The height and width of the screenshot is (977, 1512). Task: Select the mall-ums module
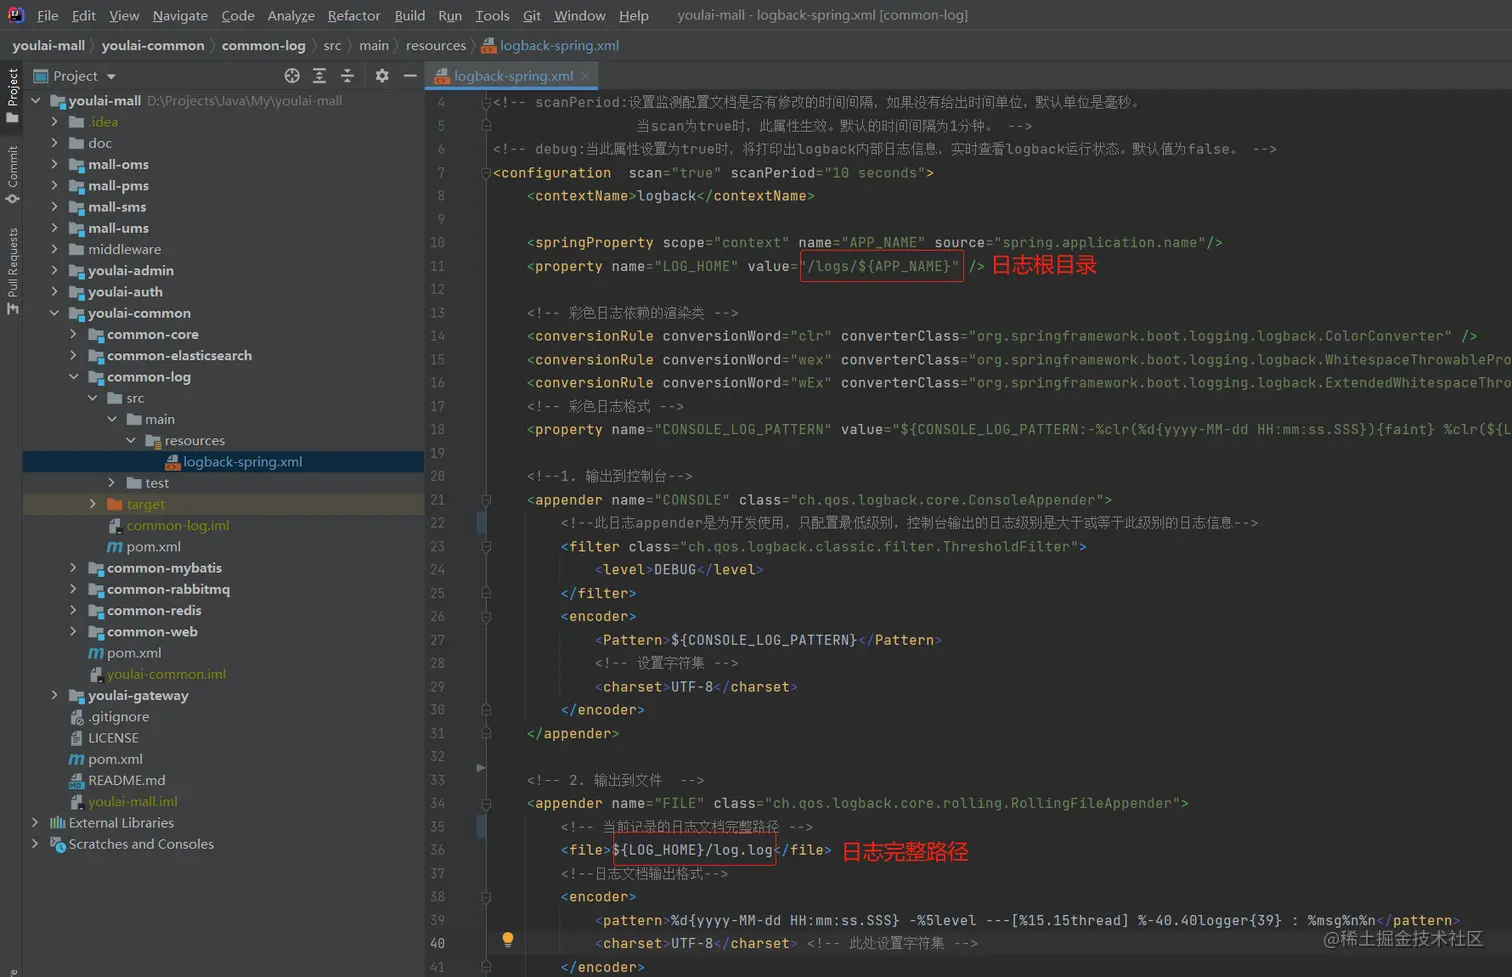coord(118,228)
